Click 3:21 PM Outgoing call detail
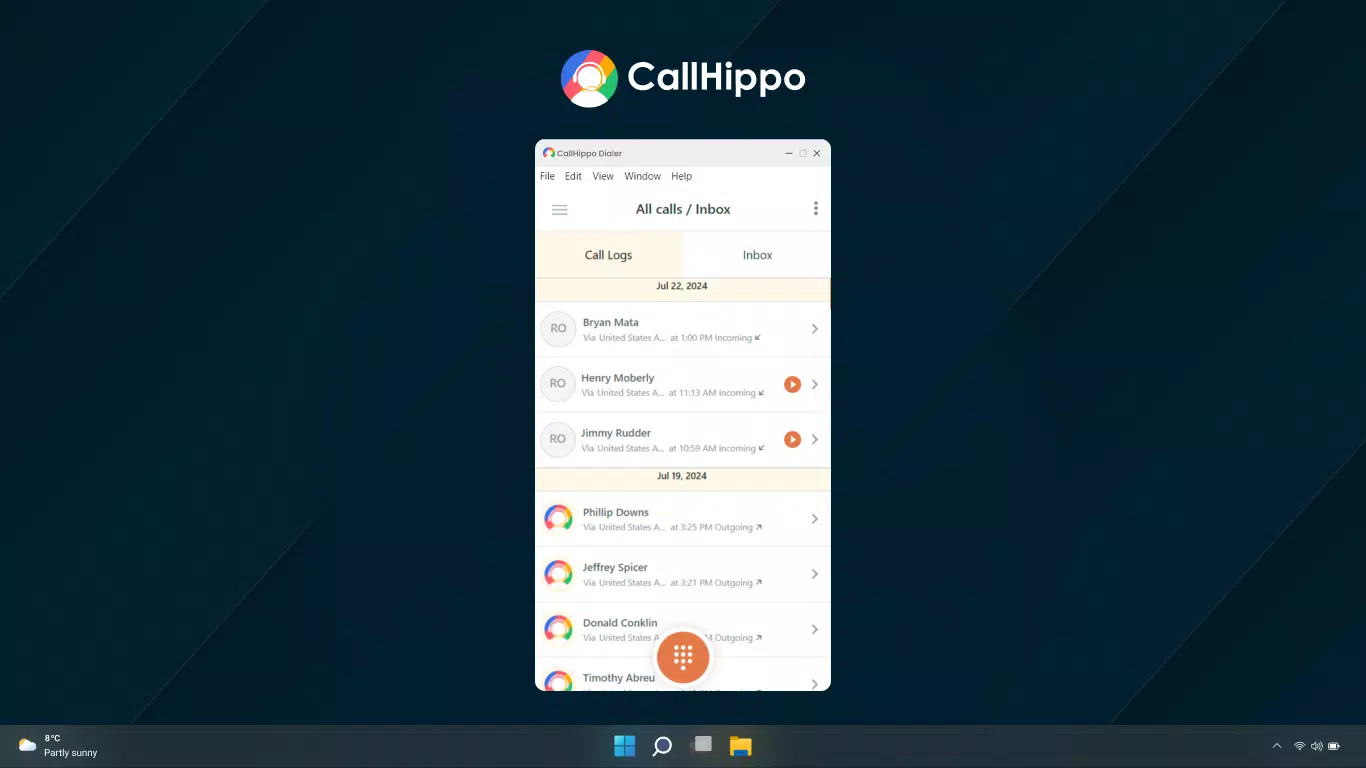The height and width of the screenshot is (768, 1366). coord(716,582)
